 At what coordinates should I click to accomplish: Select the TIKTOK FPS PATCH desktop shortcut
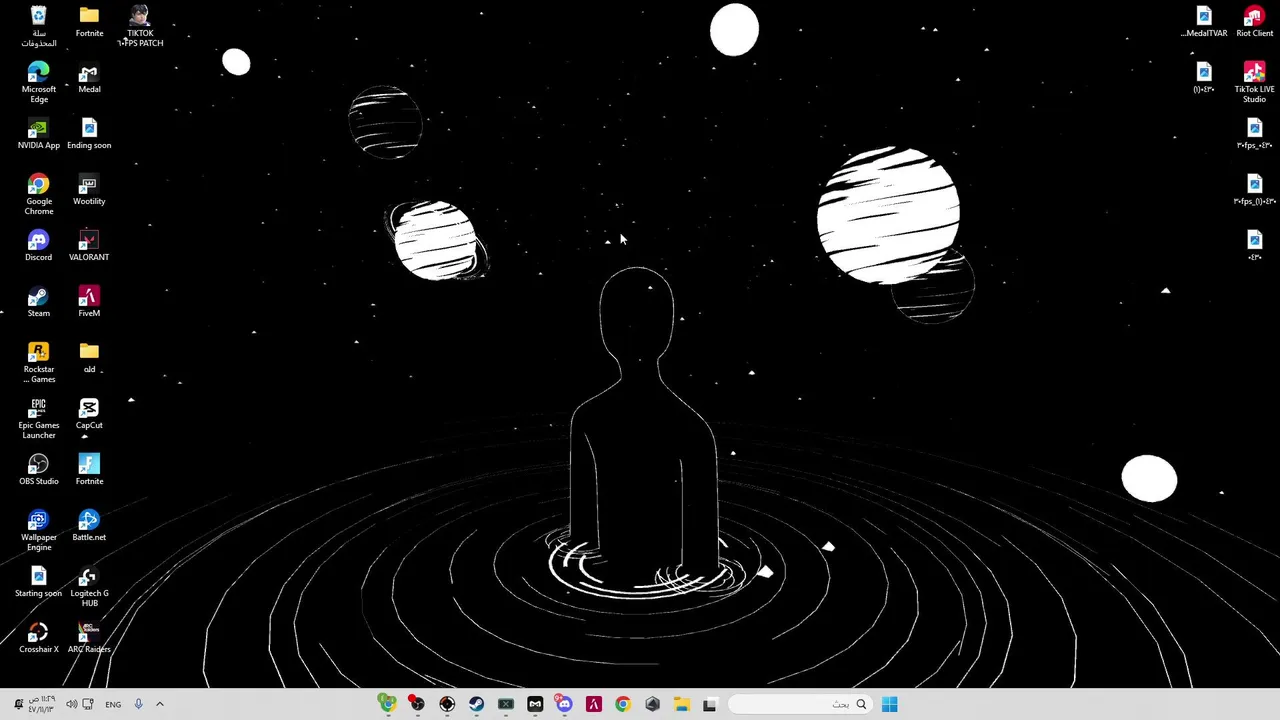[x=140, y=26]
